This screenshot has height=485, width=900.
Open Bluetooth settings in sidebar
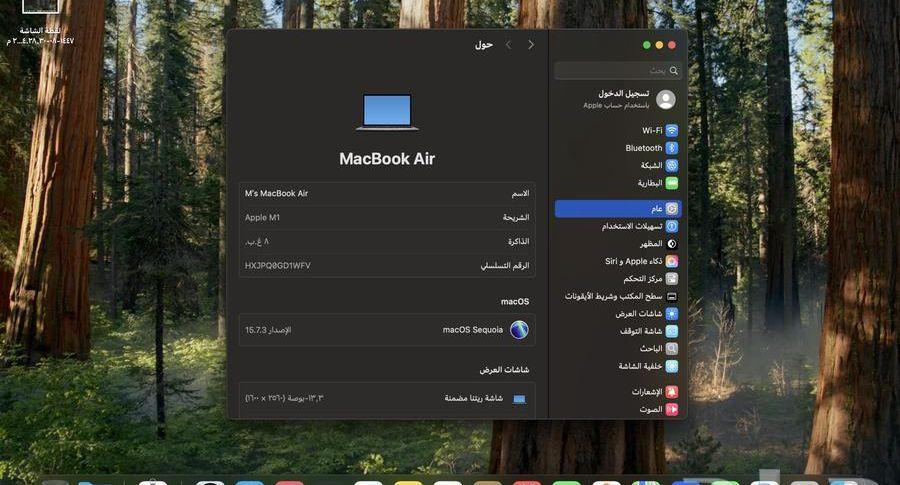pos(618,148)
